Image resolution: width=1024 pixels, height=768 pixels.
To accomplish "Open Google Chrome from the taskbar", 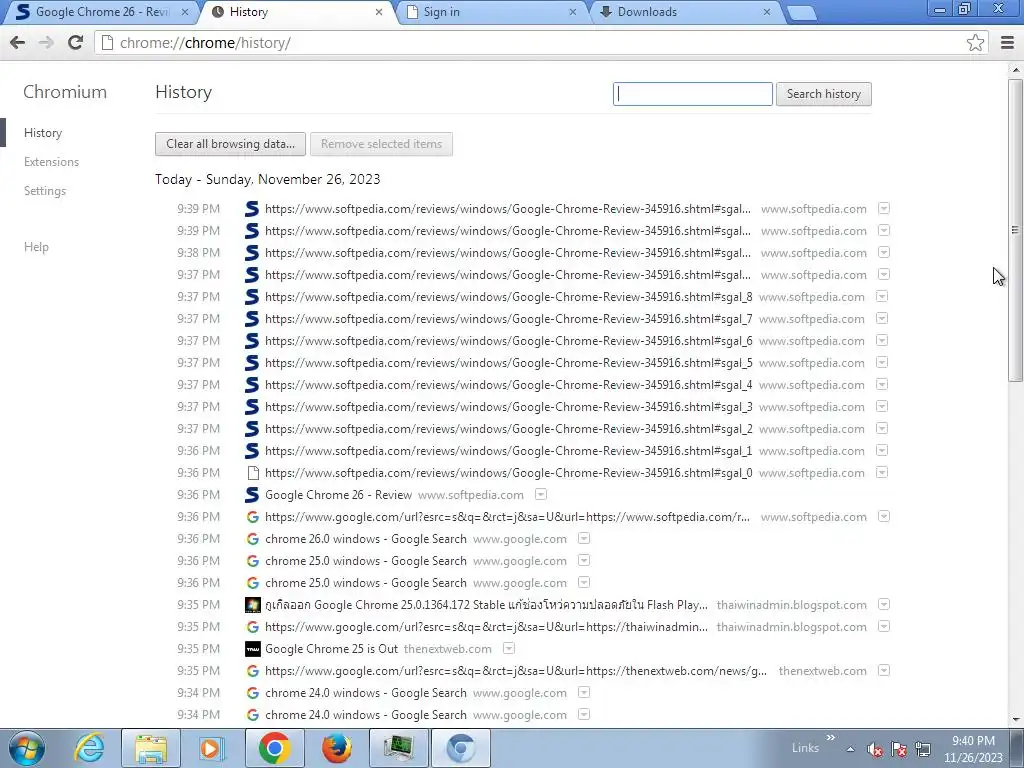I will (274, 748).
